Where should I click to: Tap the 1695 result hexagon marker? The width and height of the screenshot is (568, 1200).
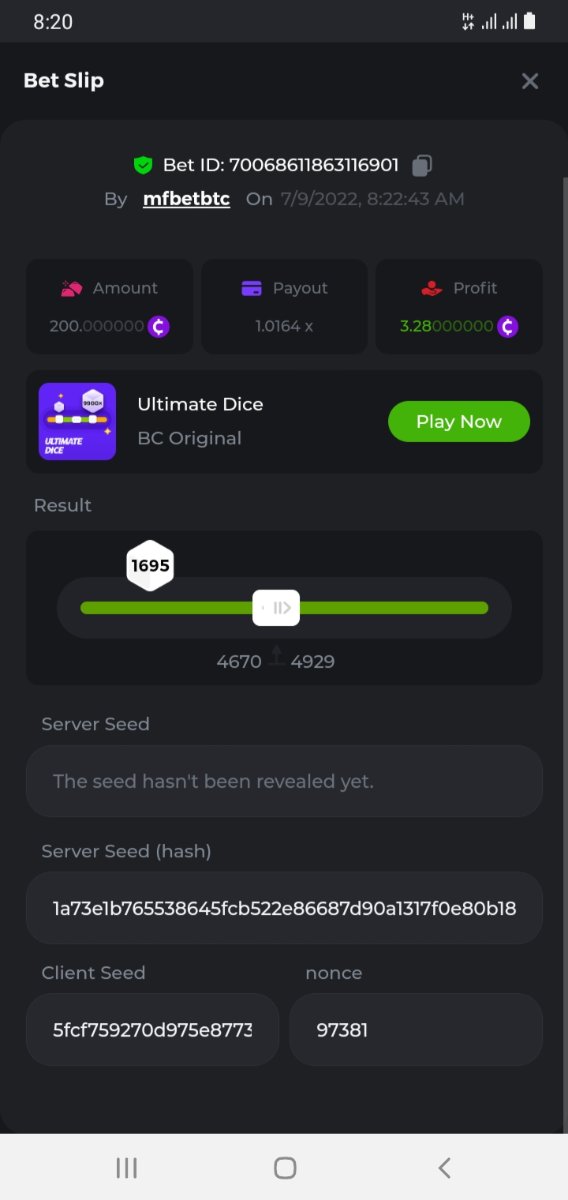coord(150,566)
